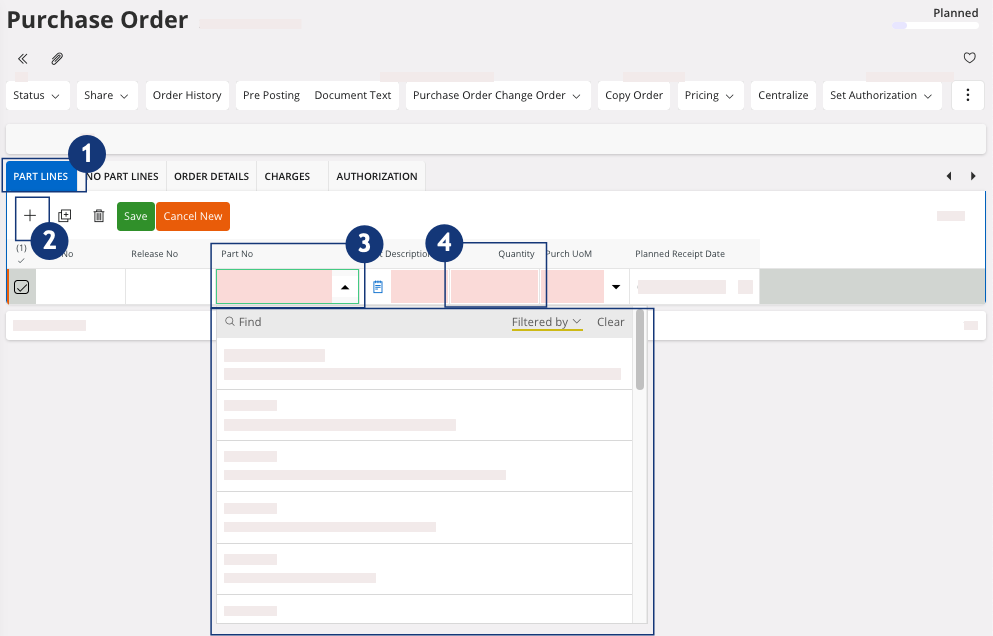Open the Purchase Order Change Order dropdown

tap(497, 96)
